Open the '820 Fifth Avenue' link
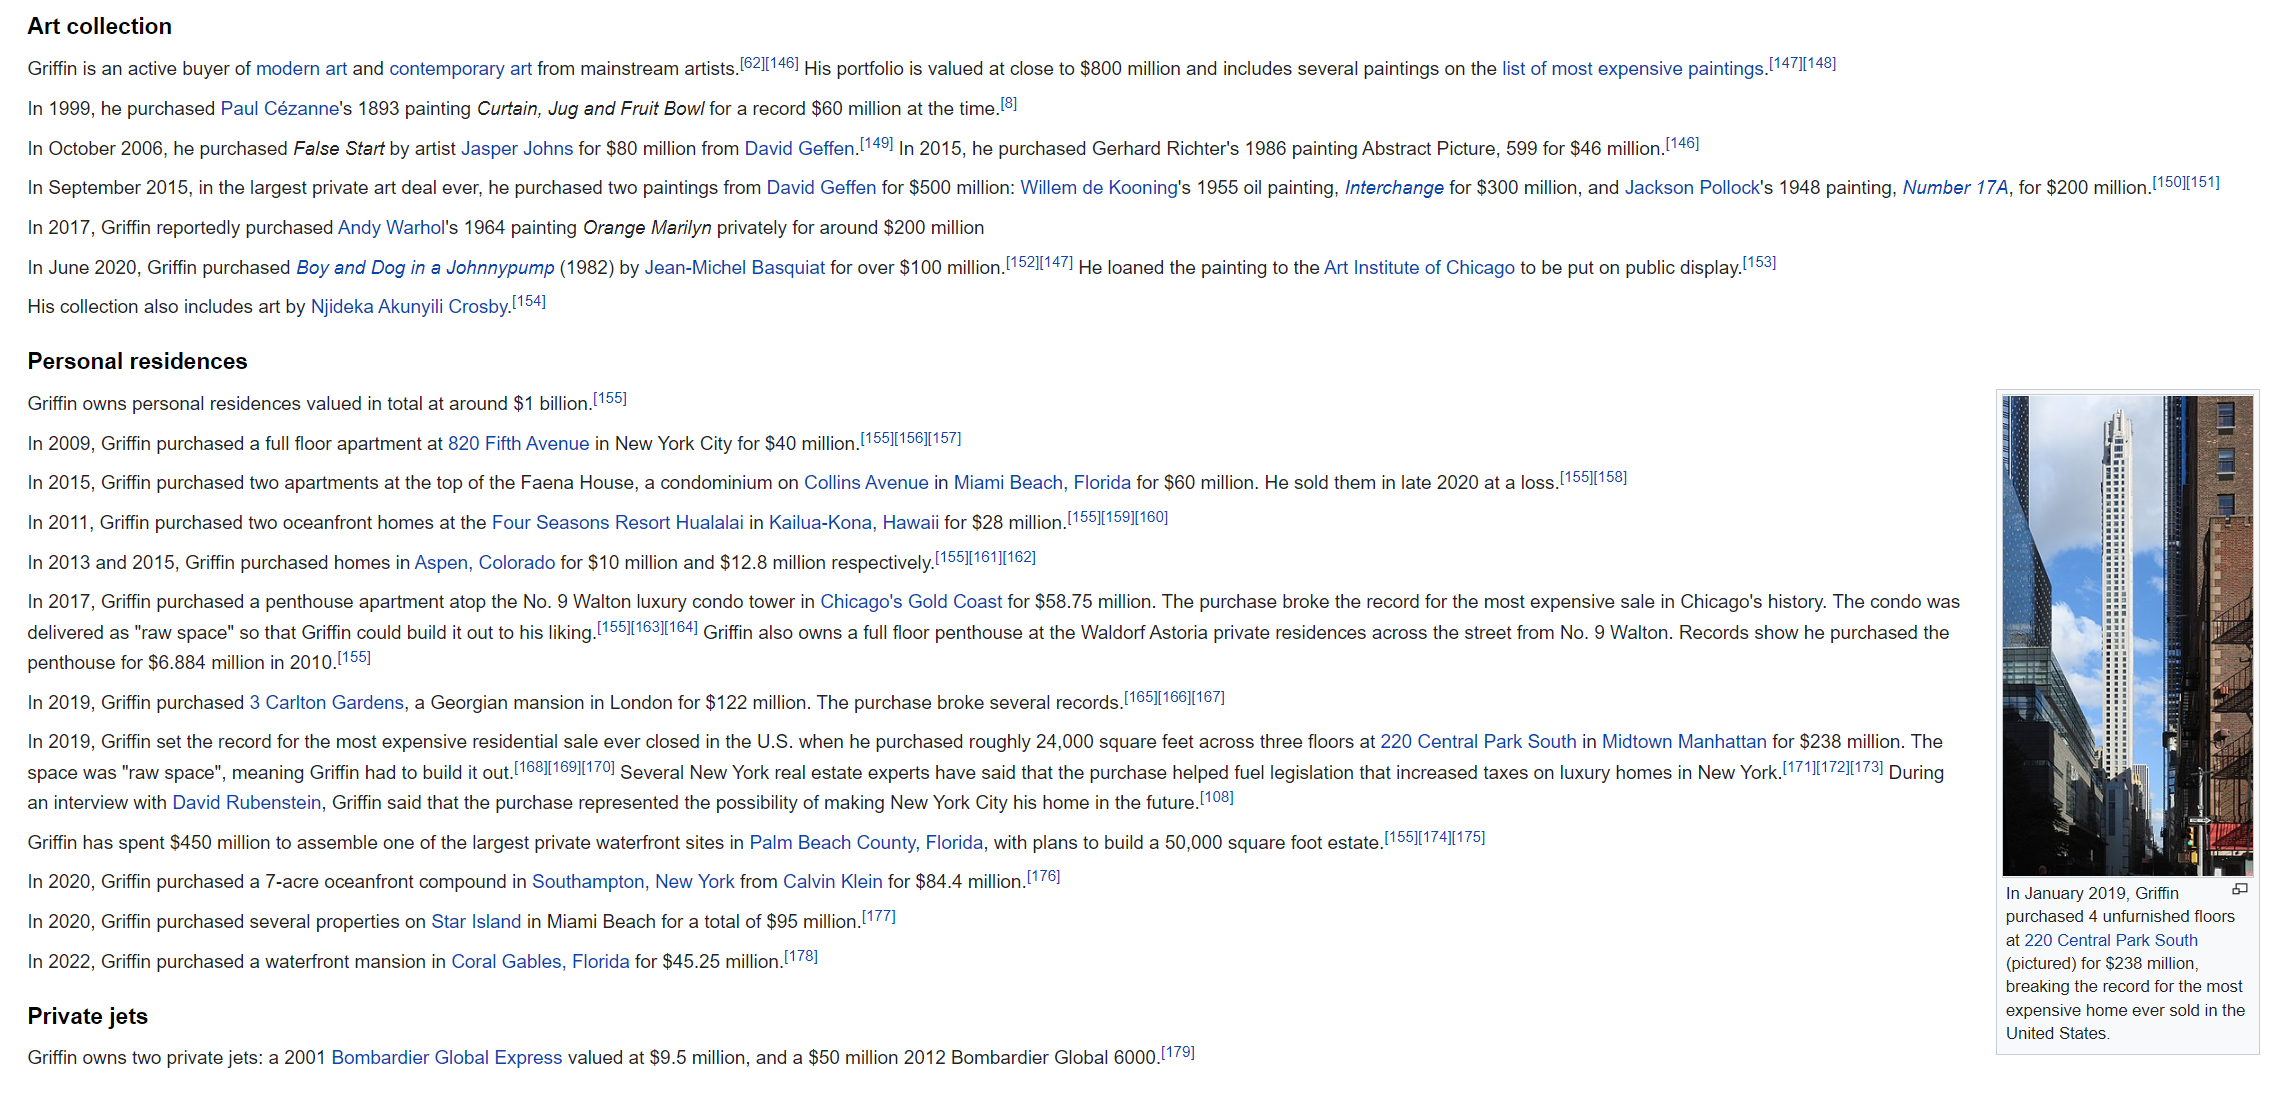 [518, 444]
